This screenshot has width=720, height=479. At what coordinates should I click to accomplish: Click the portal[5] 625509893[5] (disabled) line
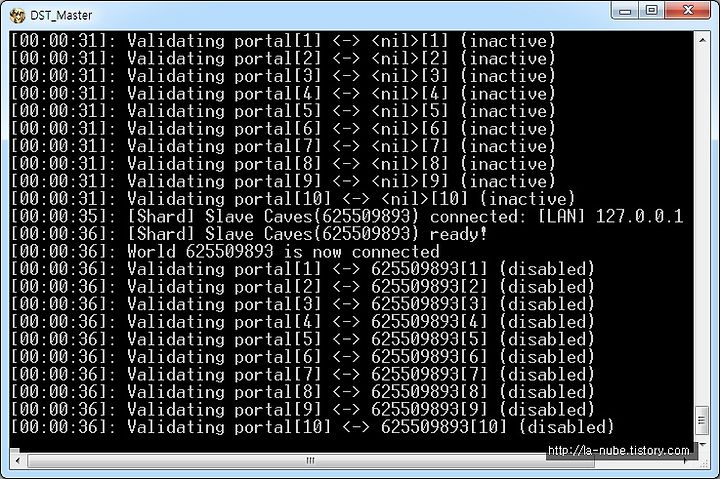(302, 339)
